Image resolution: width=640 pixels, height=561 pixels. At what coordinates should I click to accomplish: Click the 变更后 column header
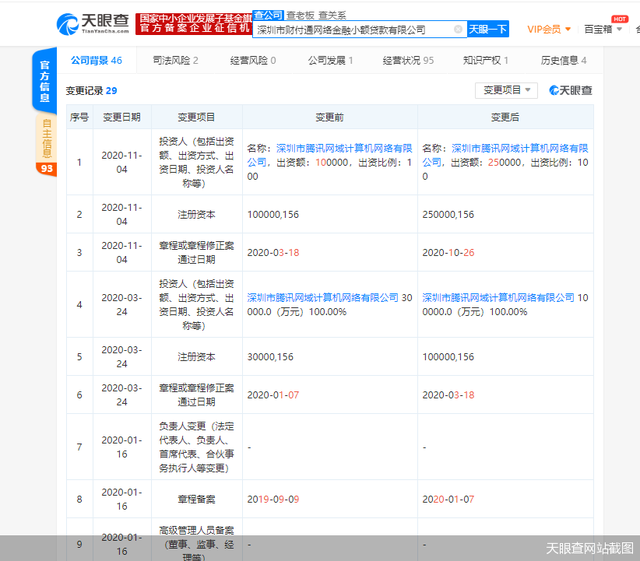[505, 117]
